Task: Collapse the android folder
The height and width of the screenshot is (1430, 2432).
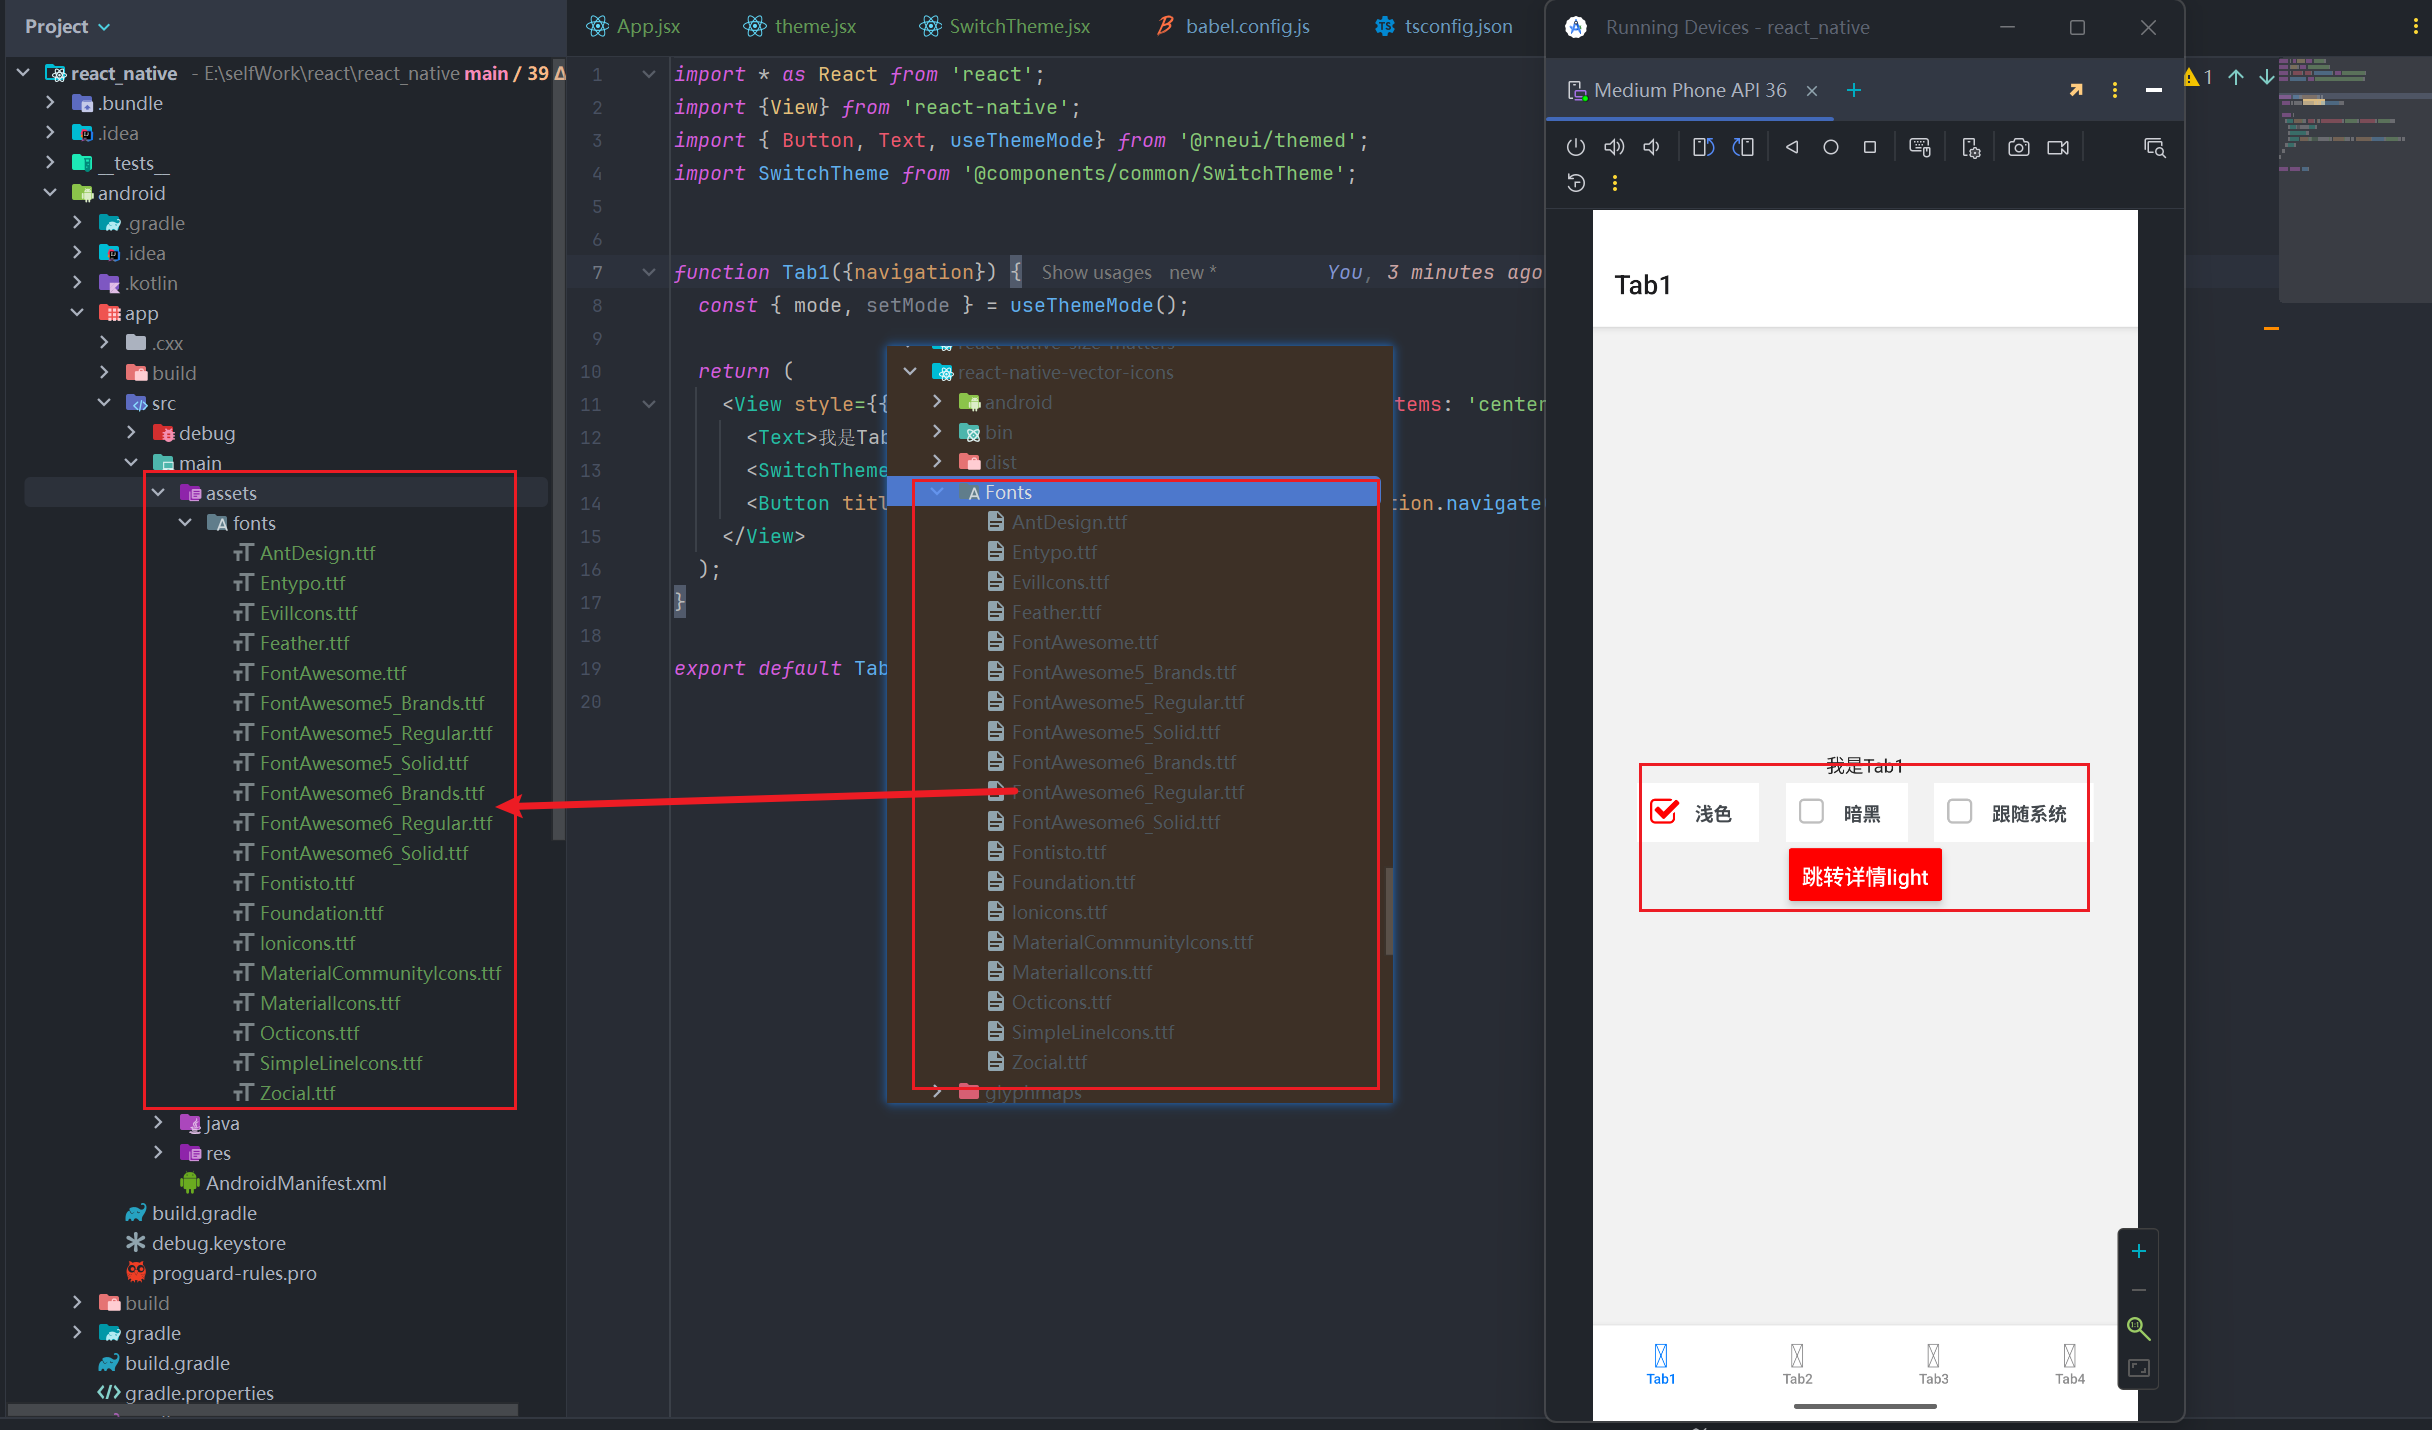Action: coord(50,193)
